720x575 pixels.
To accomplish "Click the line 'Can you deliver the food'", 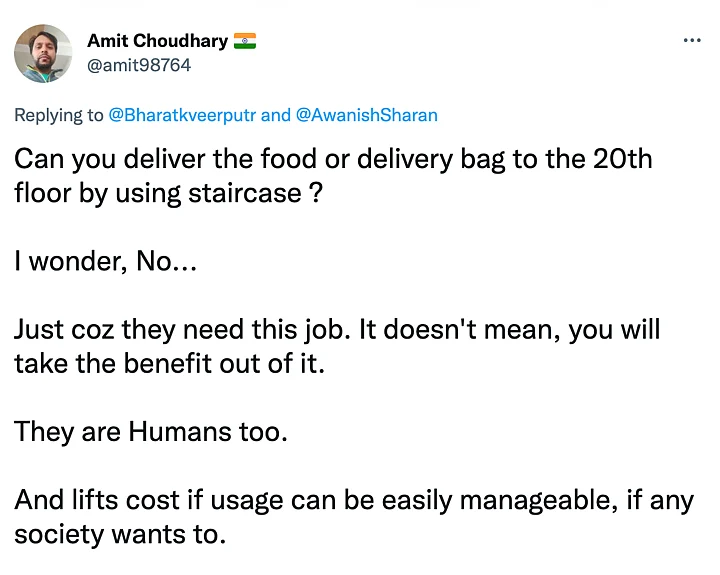I will tap(333, 159).
